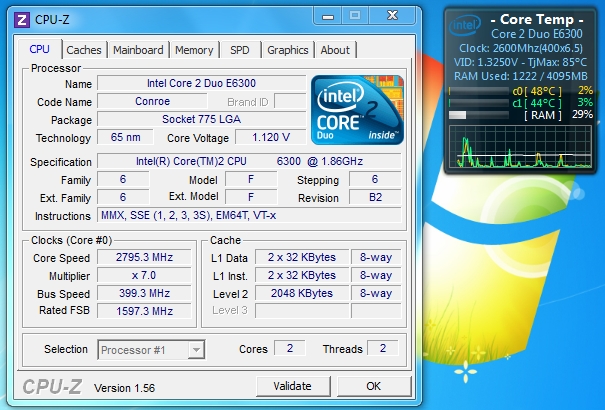Click the Clock: 2600Mhz line in Core Temp
Screen dimensions: 605x410
point(521,48)
